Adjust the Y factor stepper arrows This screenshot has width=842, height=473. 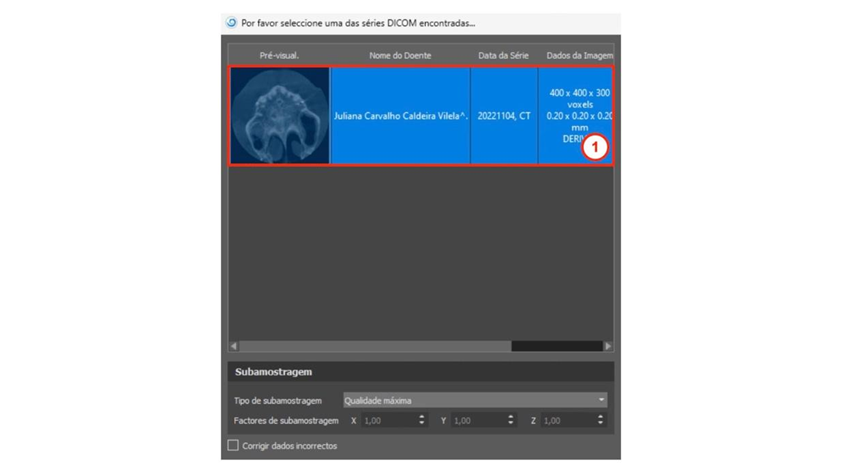pyautogui.click(x=511, y=421)
